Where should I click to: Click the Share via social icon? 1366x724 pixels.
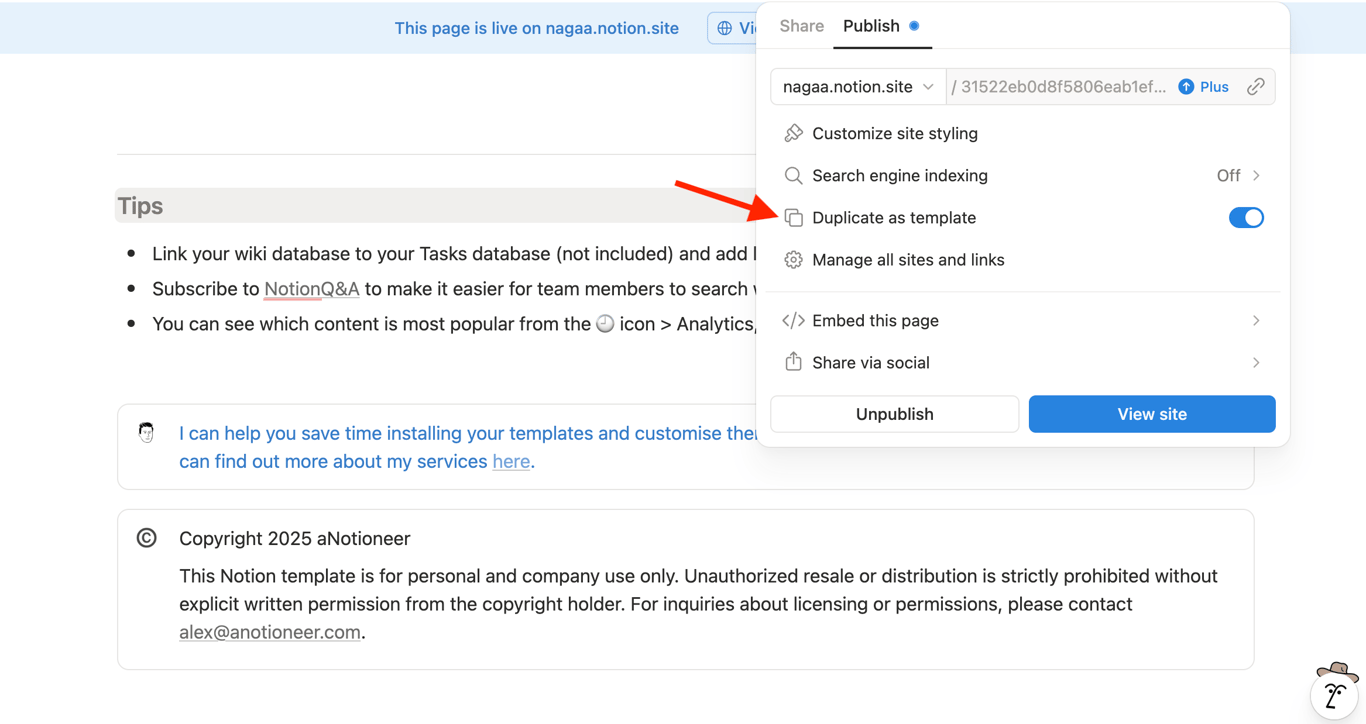(793, 362)
